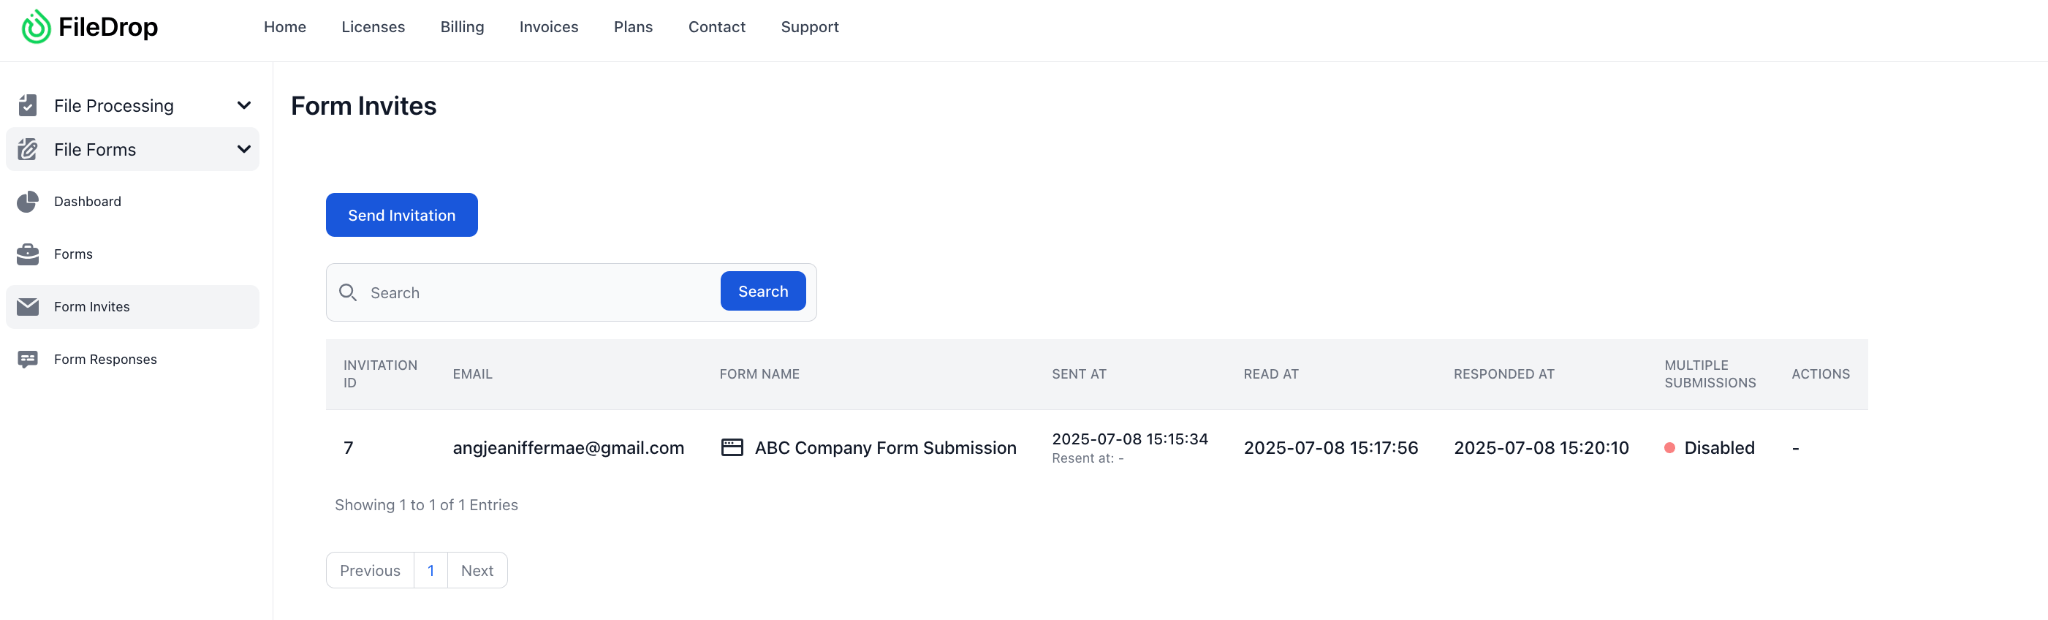Click the FileDrop logo icon
Viewport: 2048px width, 620px height.
(x=36, y=27)
